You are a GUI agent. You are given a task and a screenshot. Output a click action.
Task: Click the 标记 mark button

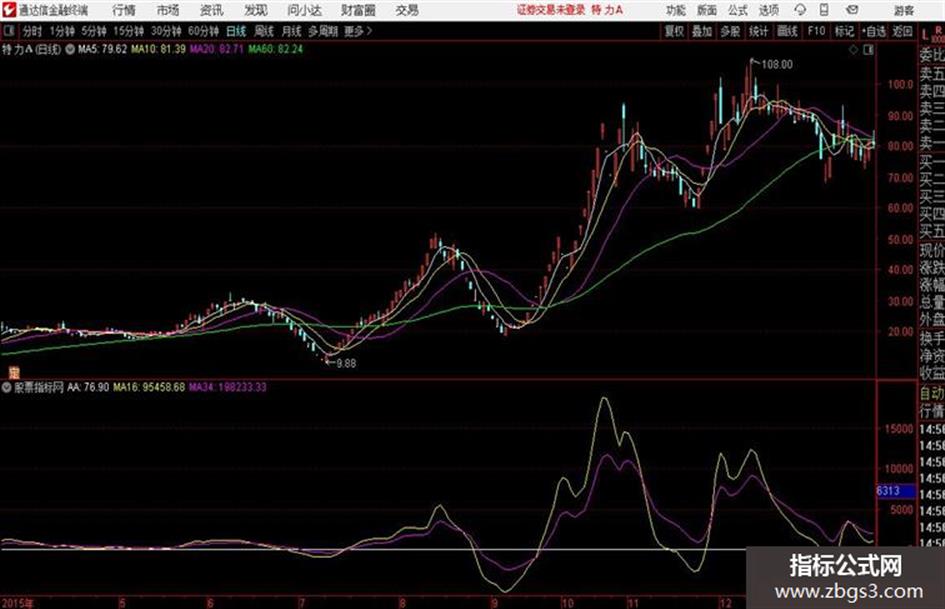(x=844, y=31)
